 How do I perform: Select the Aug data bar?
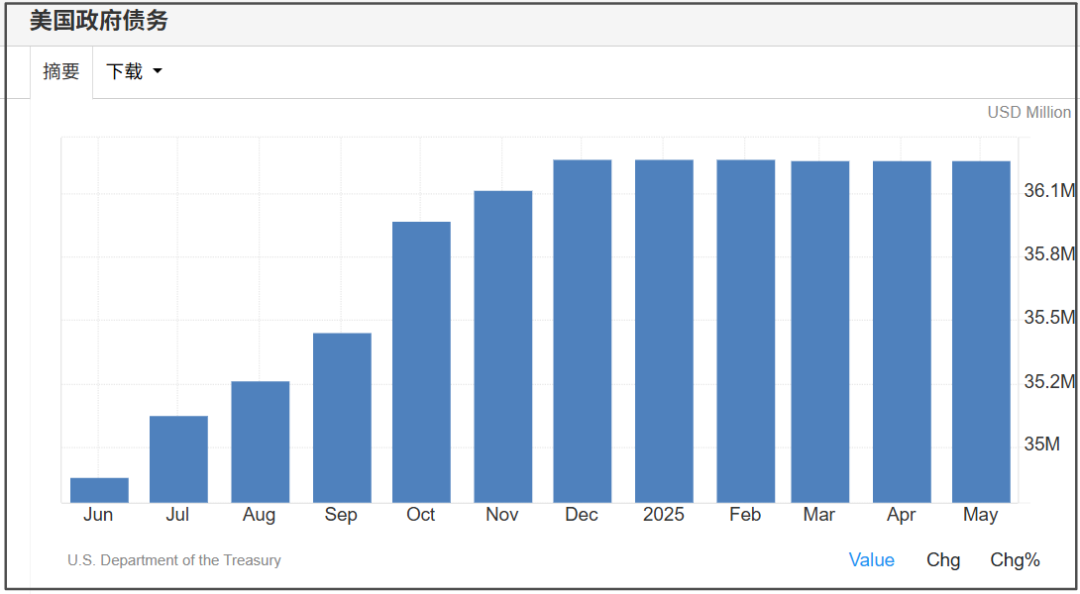pos(260,442)
